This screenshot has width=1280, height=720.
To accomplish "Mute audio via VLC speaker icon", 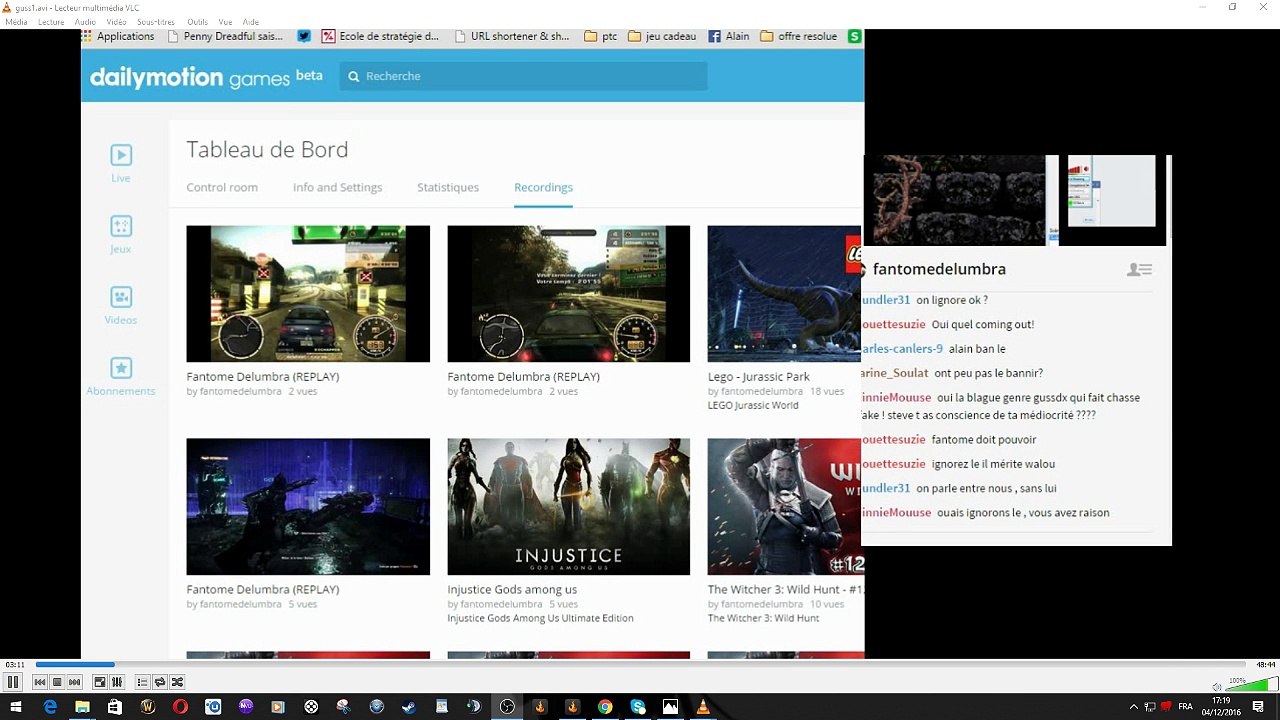I will [x=1217, y=686].
